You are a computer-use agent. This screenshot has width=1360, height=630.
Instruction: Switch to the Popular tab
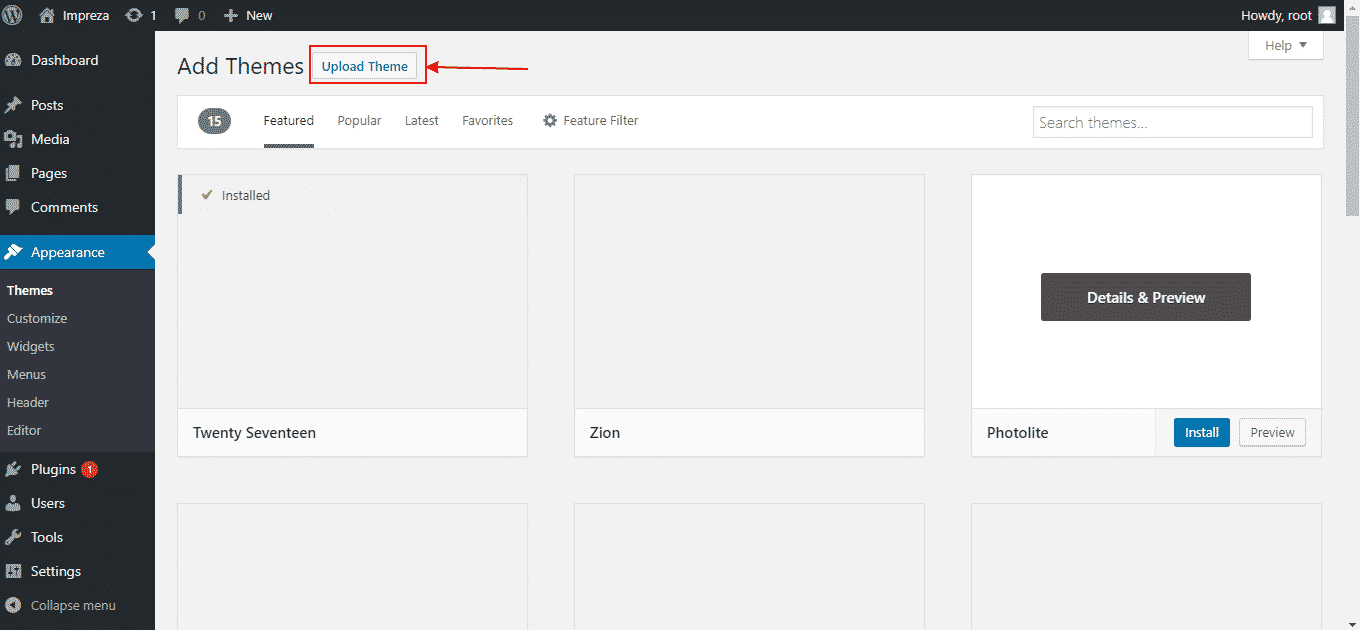click(x=359, y=120)
